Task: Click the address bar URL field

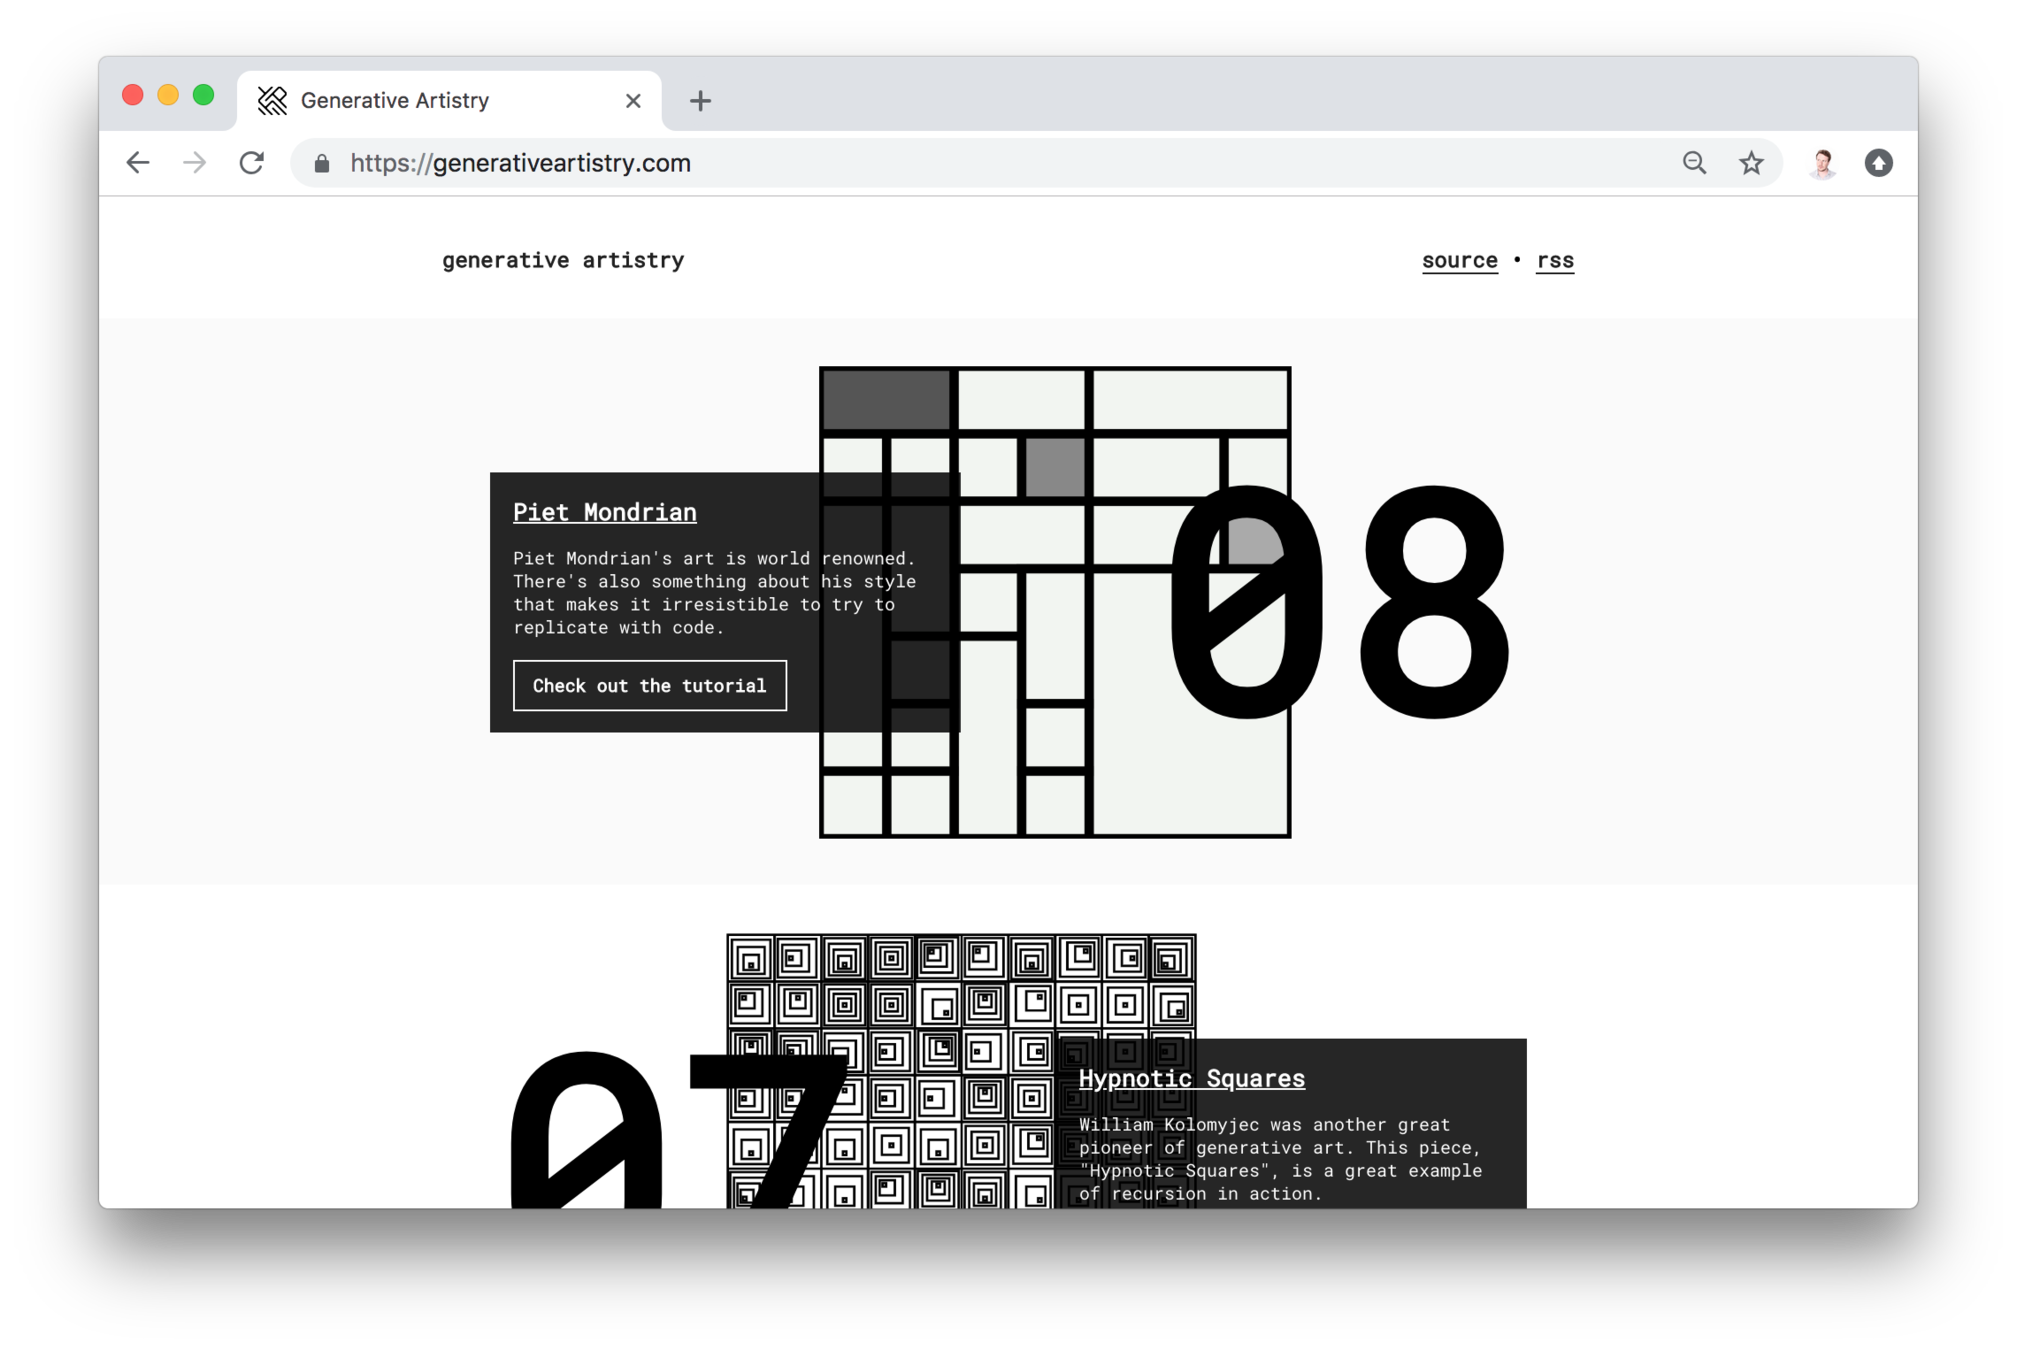Action: tap(900, 163)
